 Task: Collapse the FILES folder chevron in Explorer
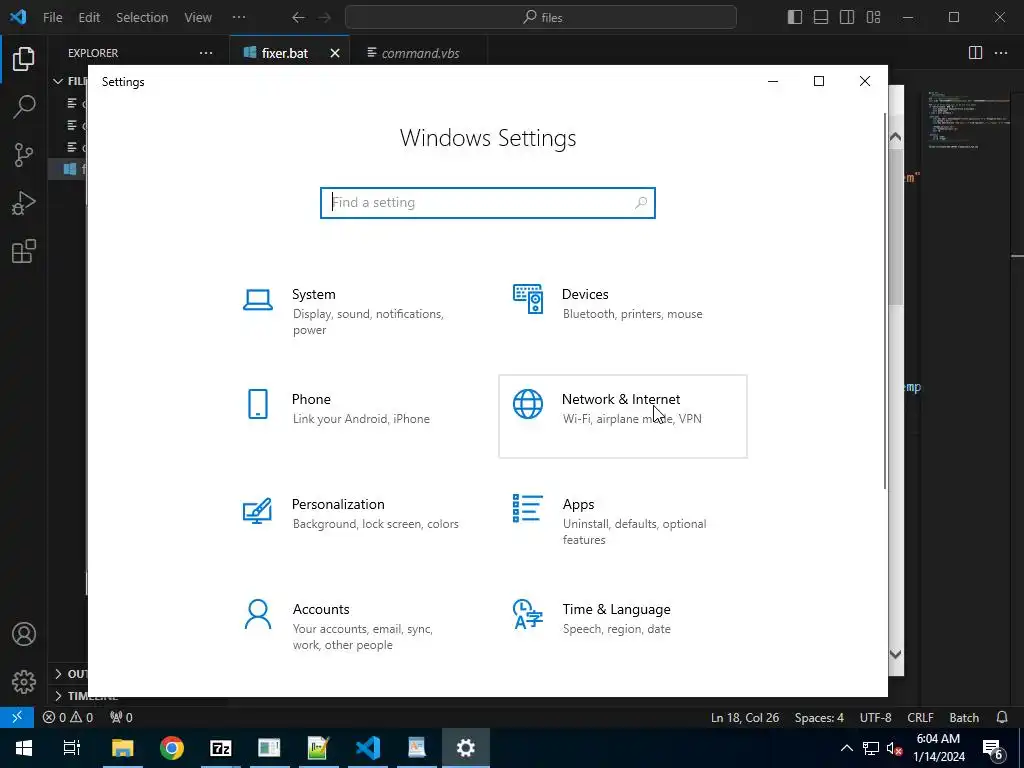click(58, 81)
